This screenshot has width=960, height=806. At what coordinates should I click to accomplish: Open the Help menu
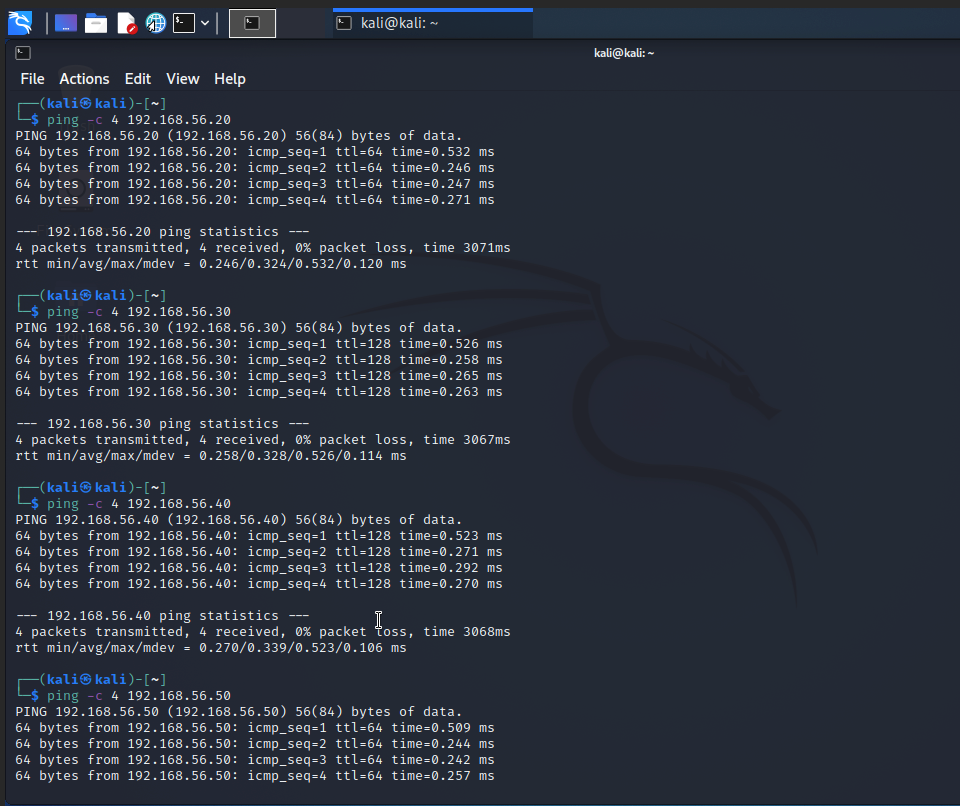[x=230, y=79]
